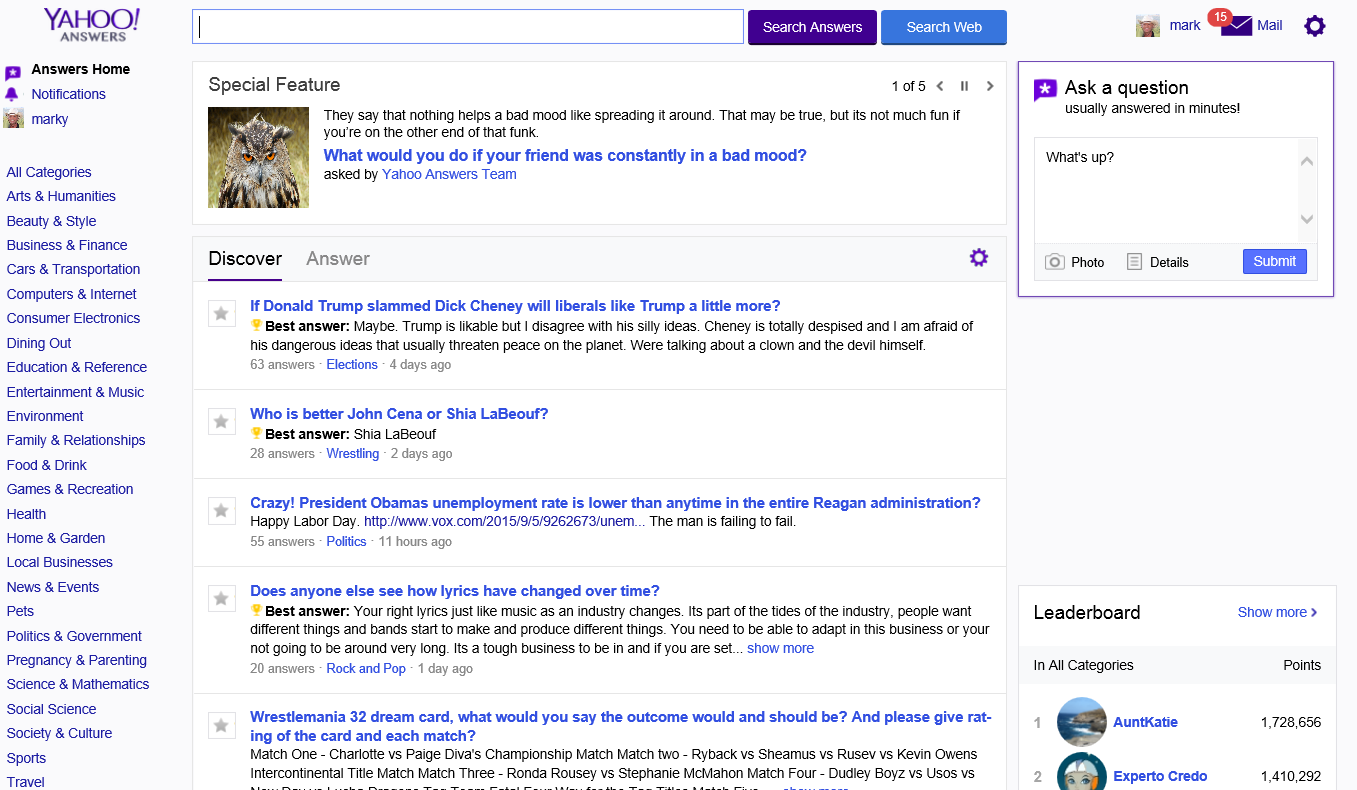
Task: Open Experto Credo's profile name link
Action: click(x=1160, y=776)
